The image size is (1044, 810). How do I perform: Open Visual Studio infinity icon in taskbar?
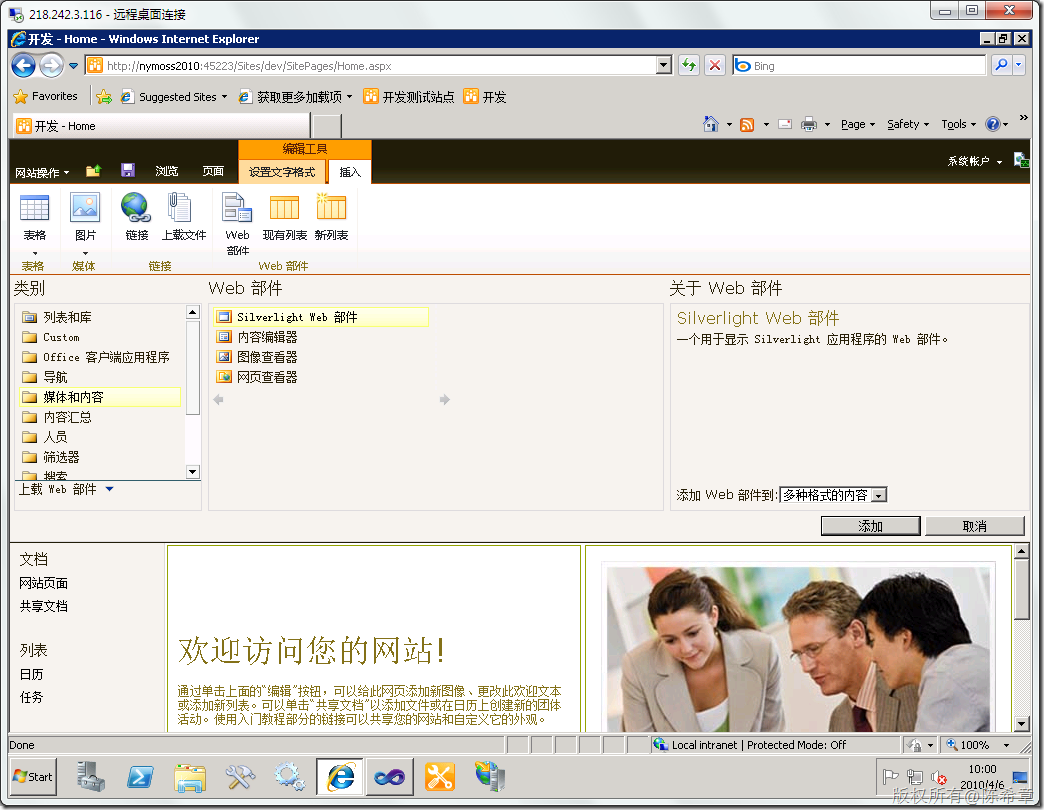point(390,777)
